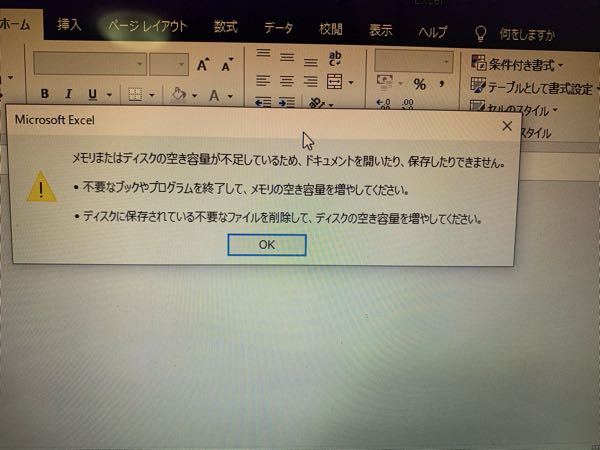Increase font size with large A icon
Image resolution: width=600 pixels, height=450 pixels.
coord(203,65)
